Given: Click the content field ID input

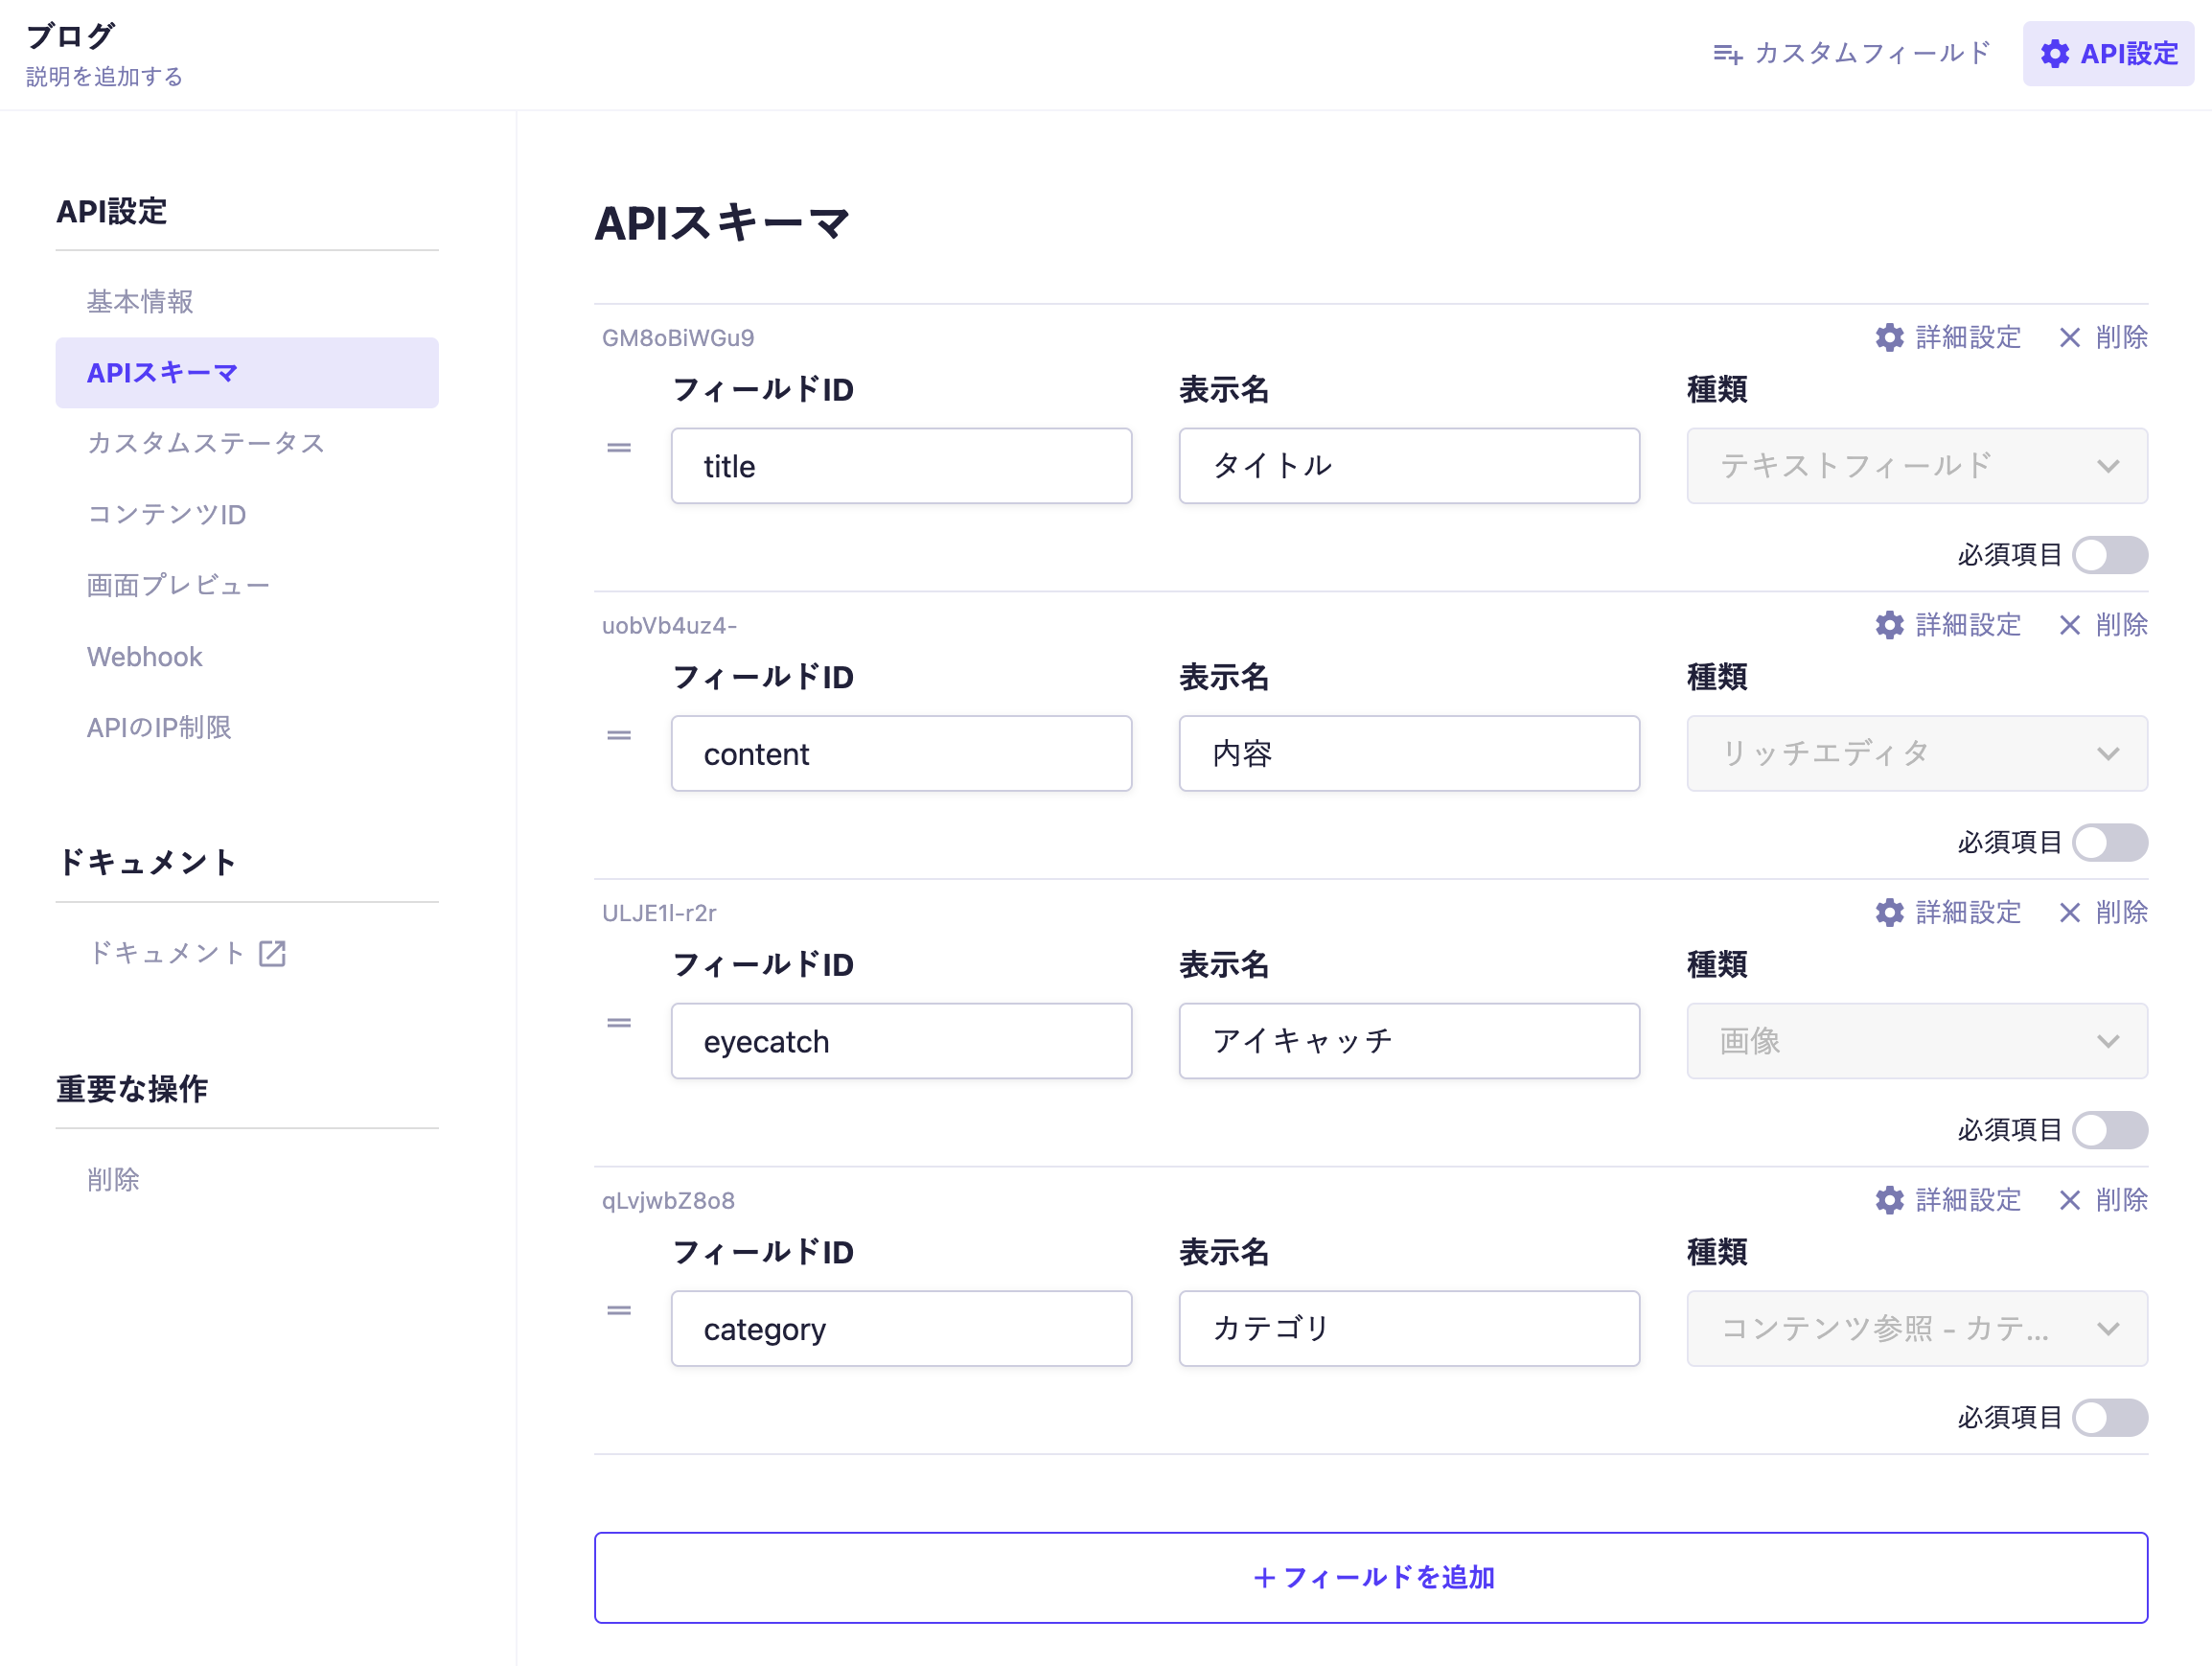Looking at the screenshot, I should coord(900,753).
